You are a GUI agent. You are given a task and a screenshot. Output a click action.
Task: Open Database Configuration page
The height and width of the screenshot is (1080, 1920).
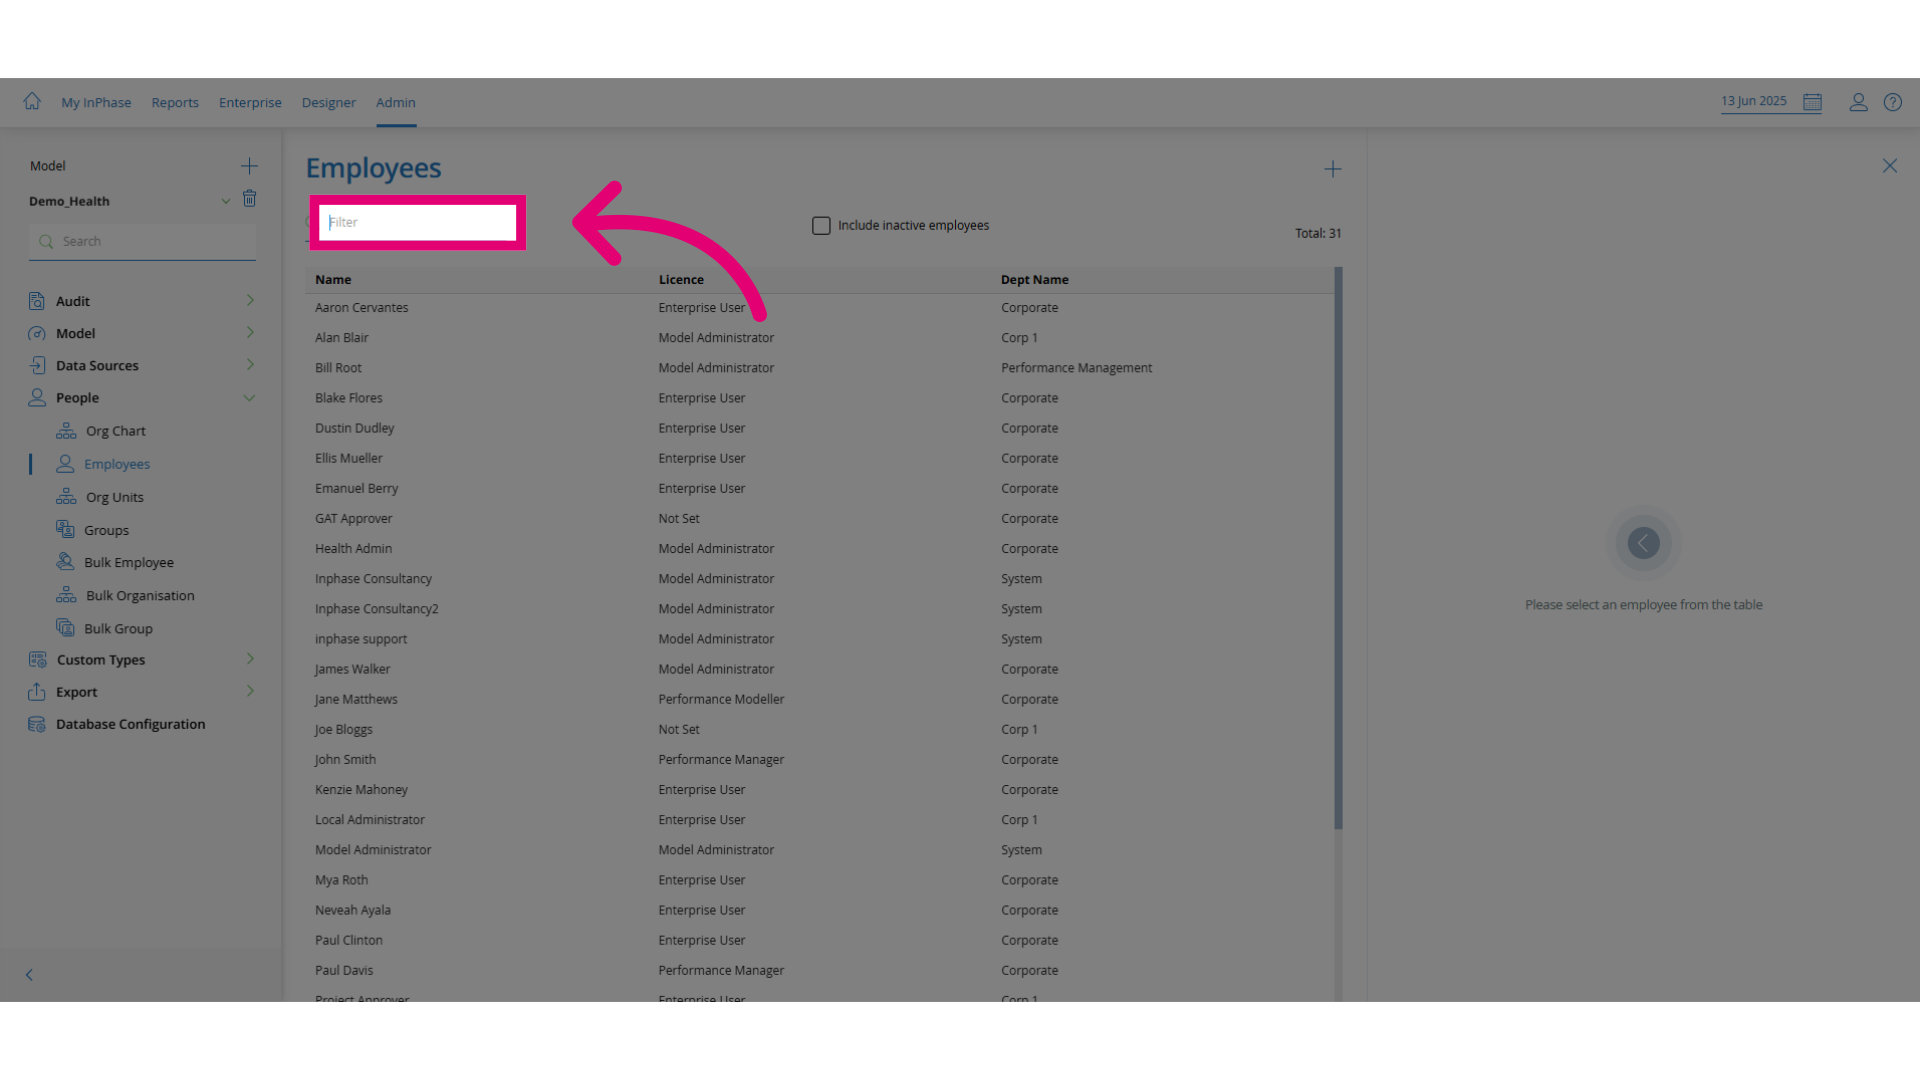[x=131, y=724]
